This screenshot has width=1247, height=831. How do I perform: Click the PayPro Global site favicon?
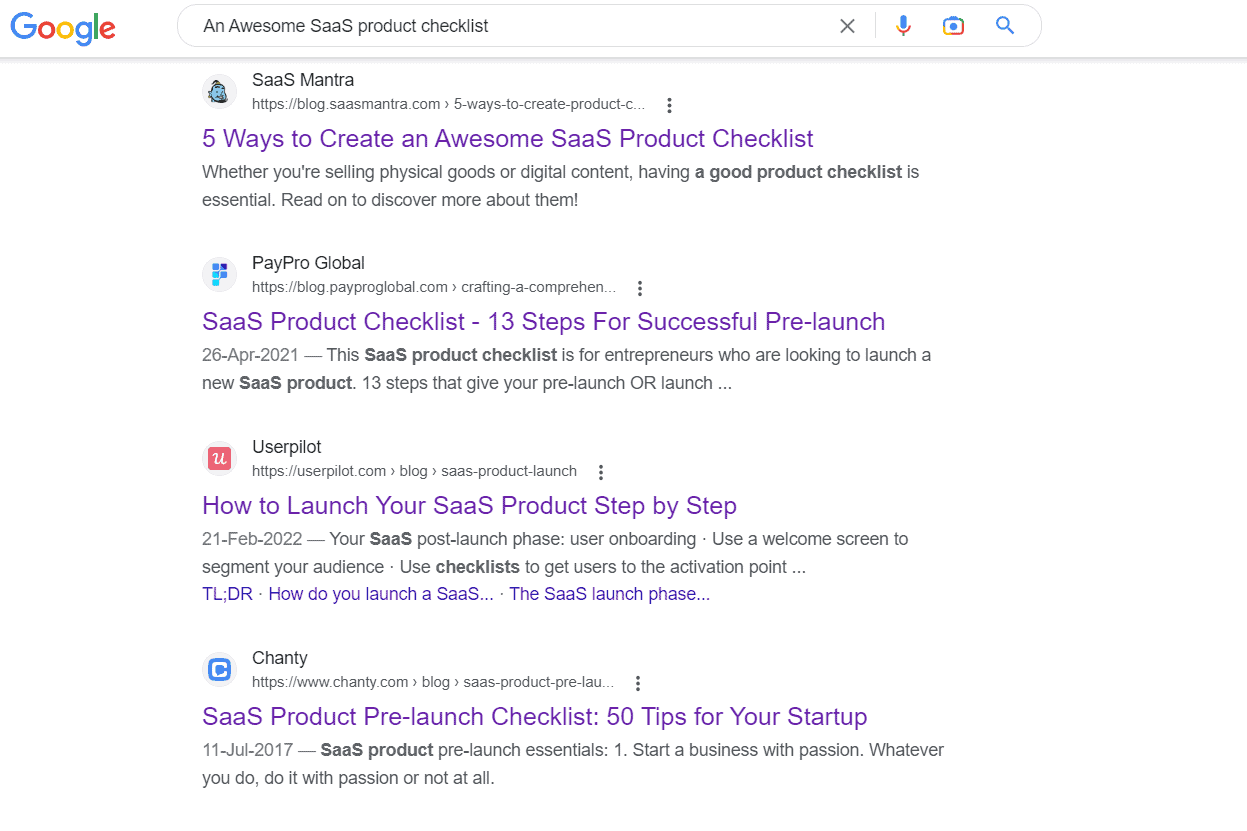pos(219,275)
